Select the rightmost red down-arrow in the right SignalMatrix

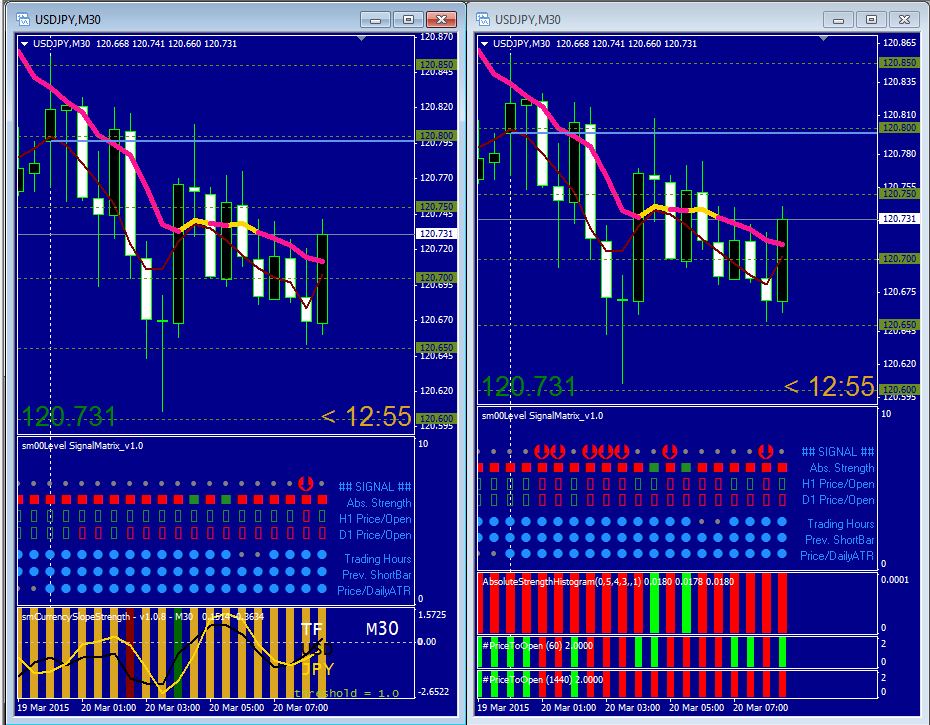(766, 451)
